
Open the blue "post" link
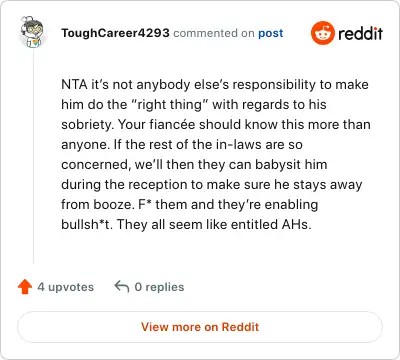coord(271,33)
